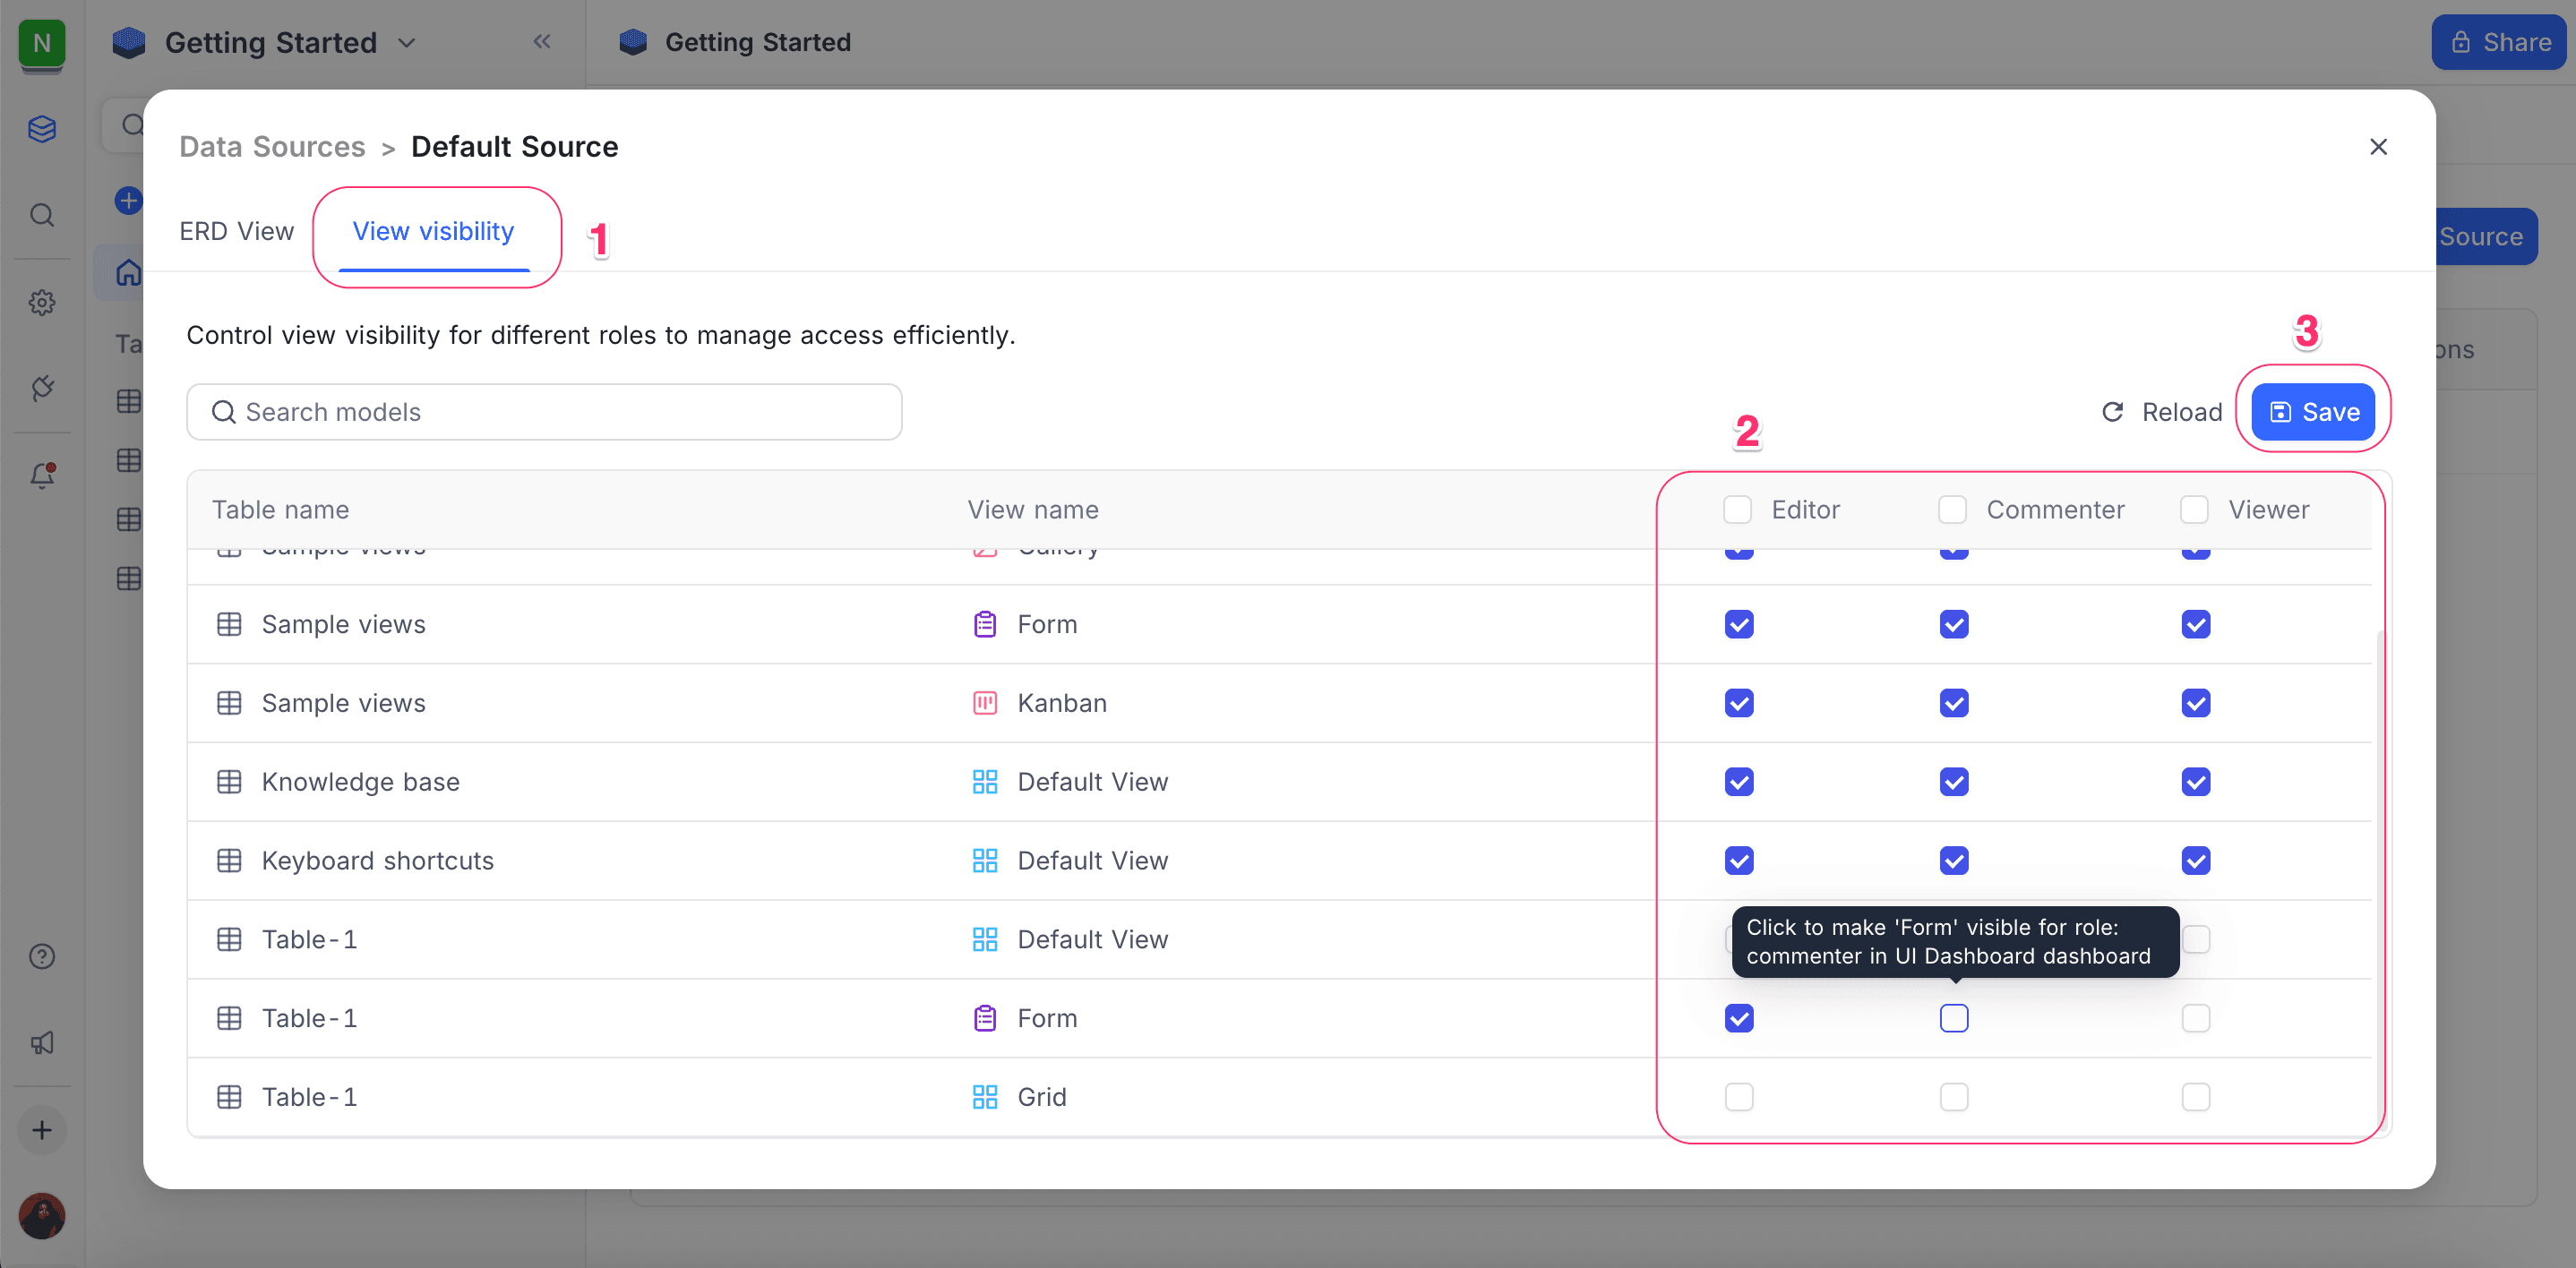Collapse sidebar with double chevron
Image resolution: width=2576 pixels, height=1268 pixels.
pos(541,41)
